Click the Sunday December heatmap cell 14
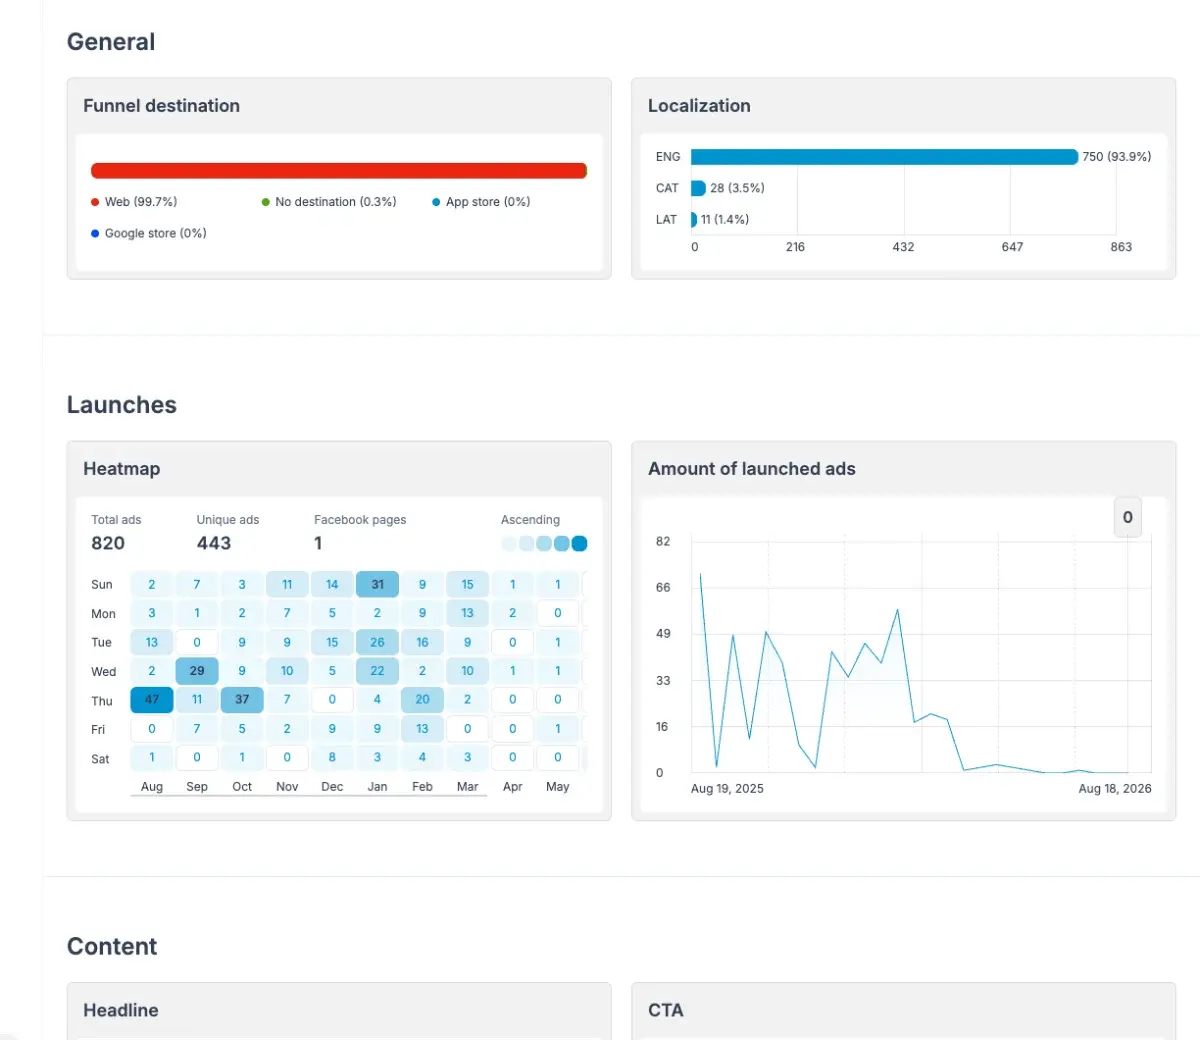The image size is (1200, 1040). tap(332, 584)
